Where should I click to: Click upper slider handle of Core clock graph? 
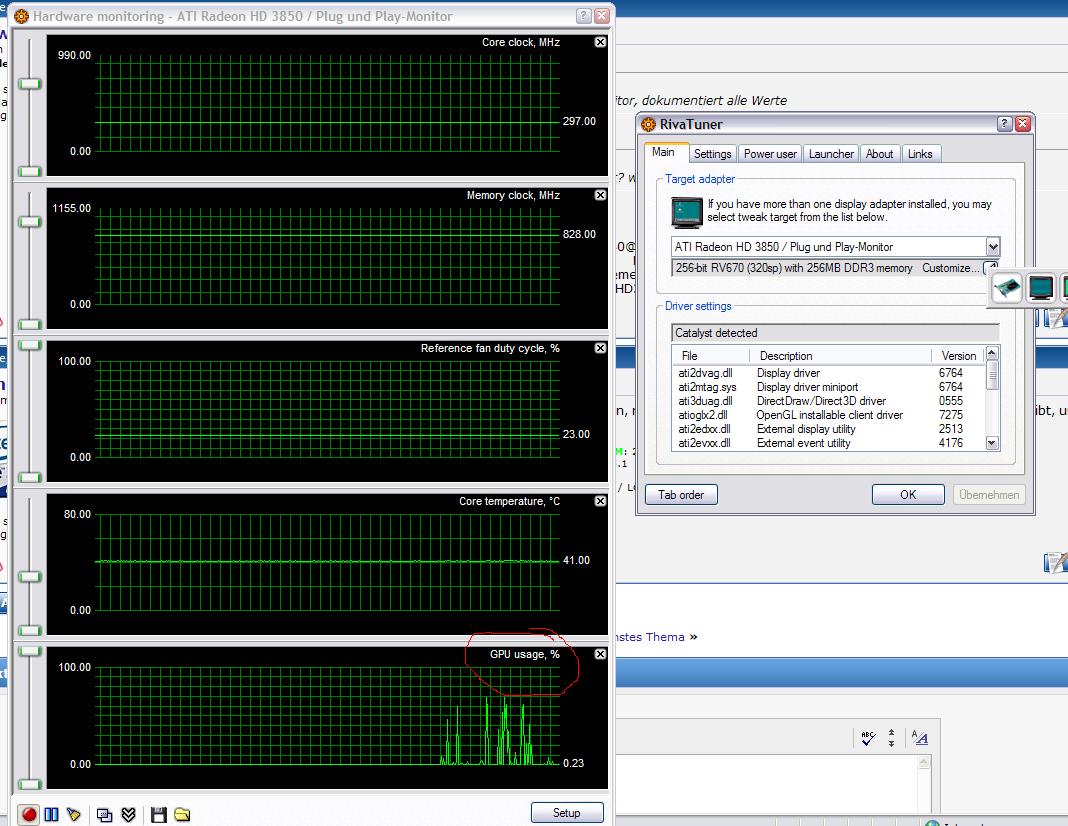coord(29,84)
